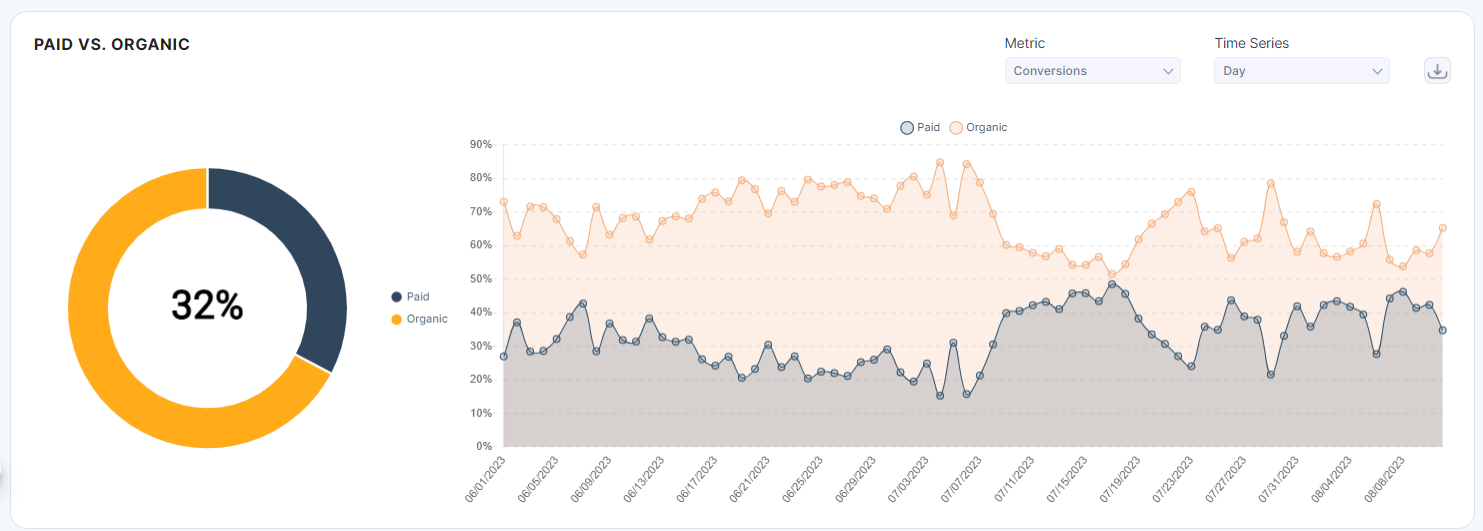Expand the Metric dropdown chevron arrow
The width and height of the screenshot is (1483, 531).
pos(1168,71)
